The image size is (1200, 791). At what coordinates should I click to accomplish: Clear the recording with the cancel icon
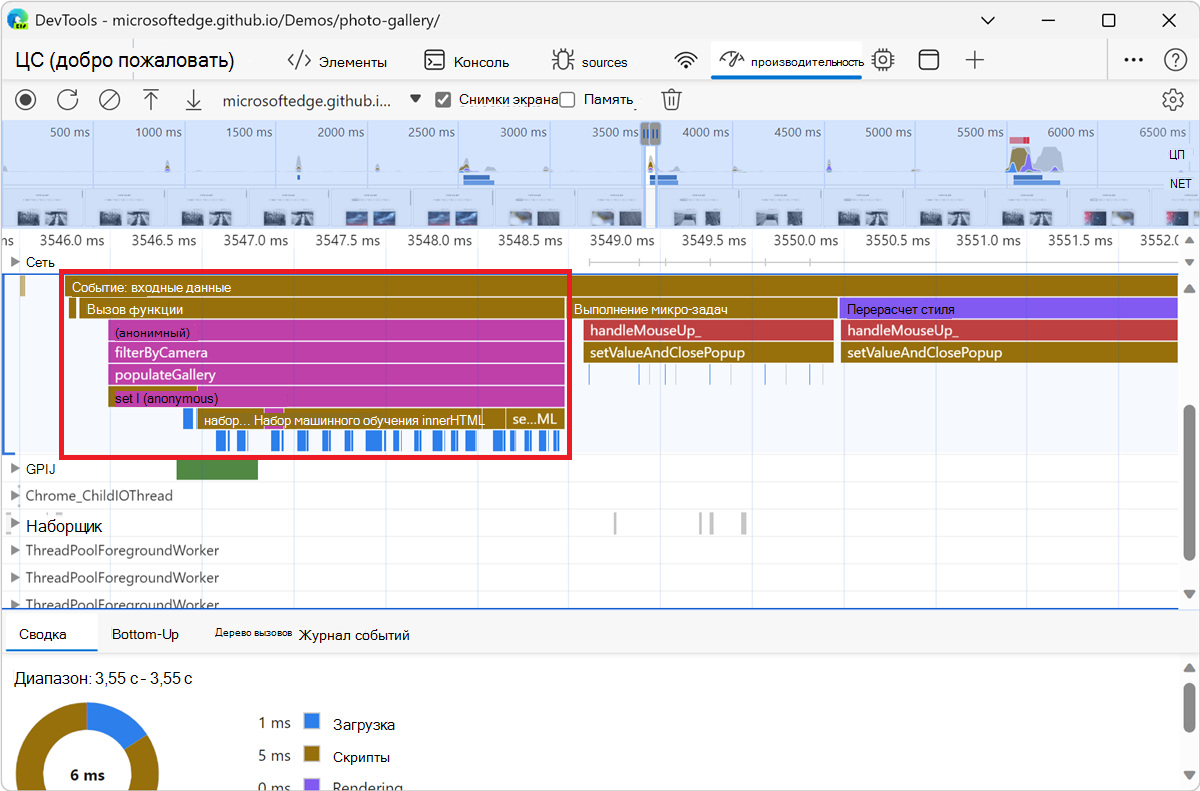point(109,100)
